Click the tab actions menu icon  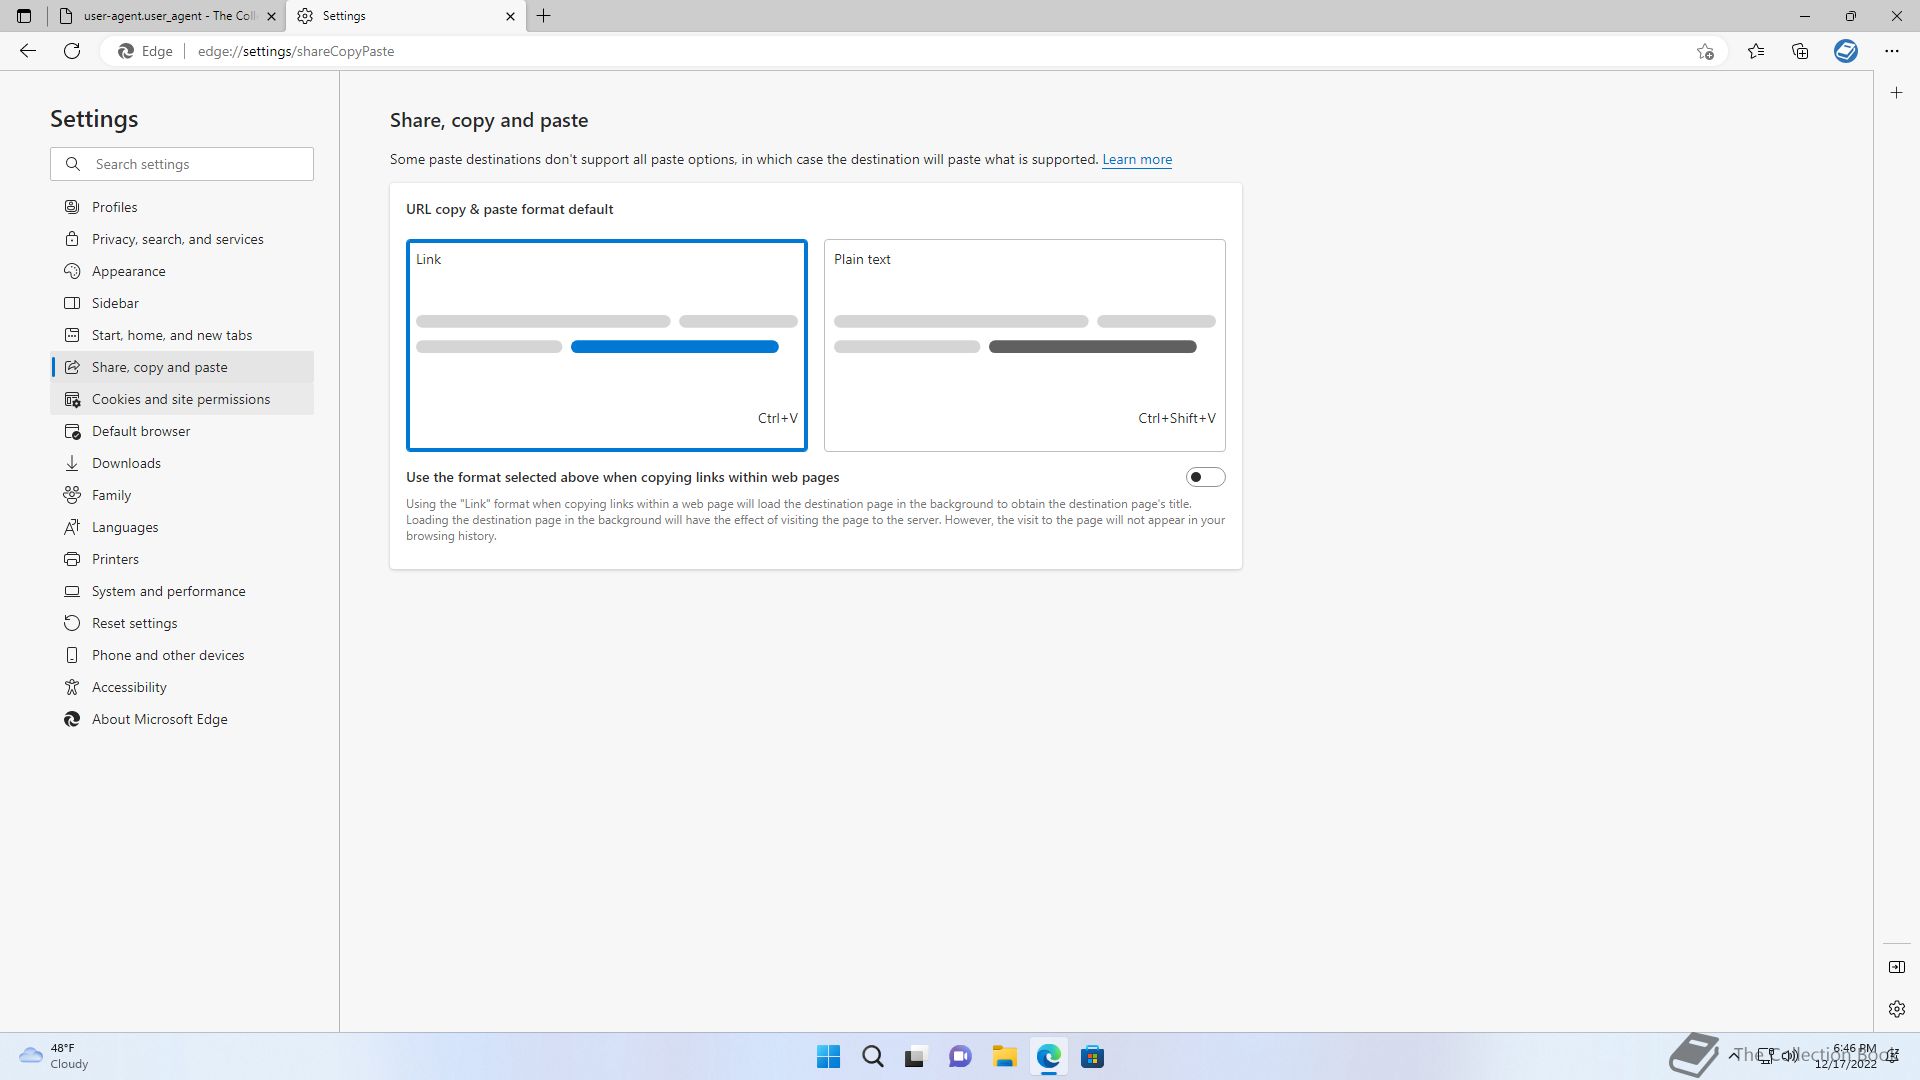24,16
